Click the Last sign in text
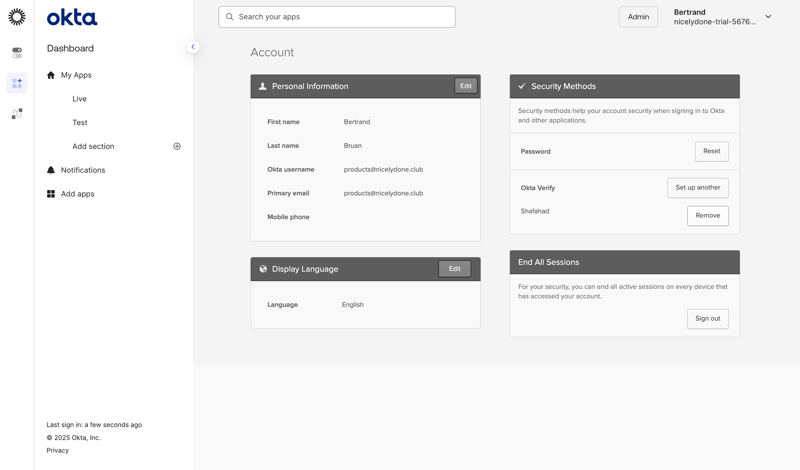800x470 pixels. [94, 425]
